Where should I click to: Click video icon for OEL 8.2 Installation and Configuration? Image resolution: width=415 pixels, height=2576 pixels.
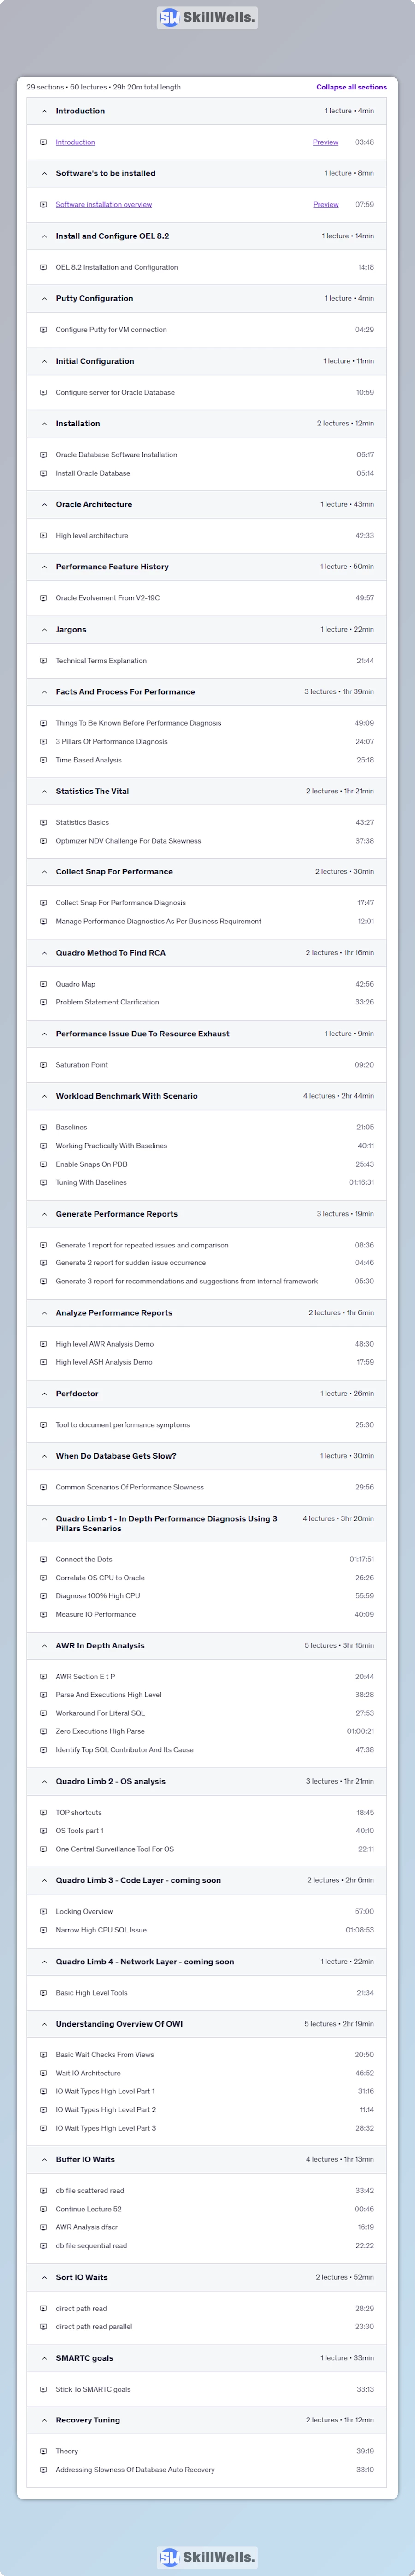click(x=43, y=267)
